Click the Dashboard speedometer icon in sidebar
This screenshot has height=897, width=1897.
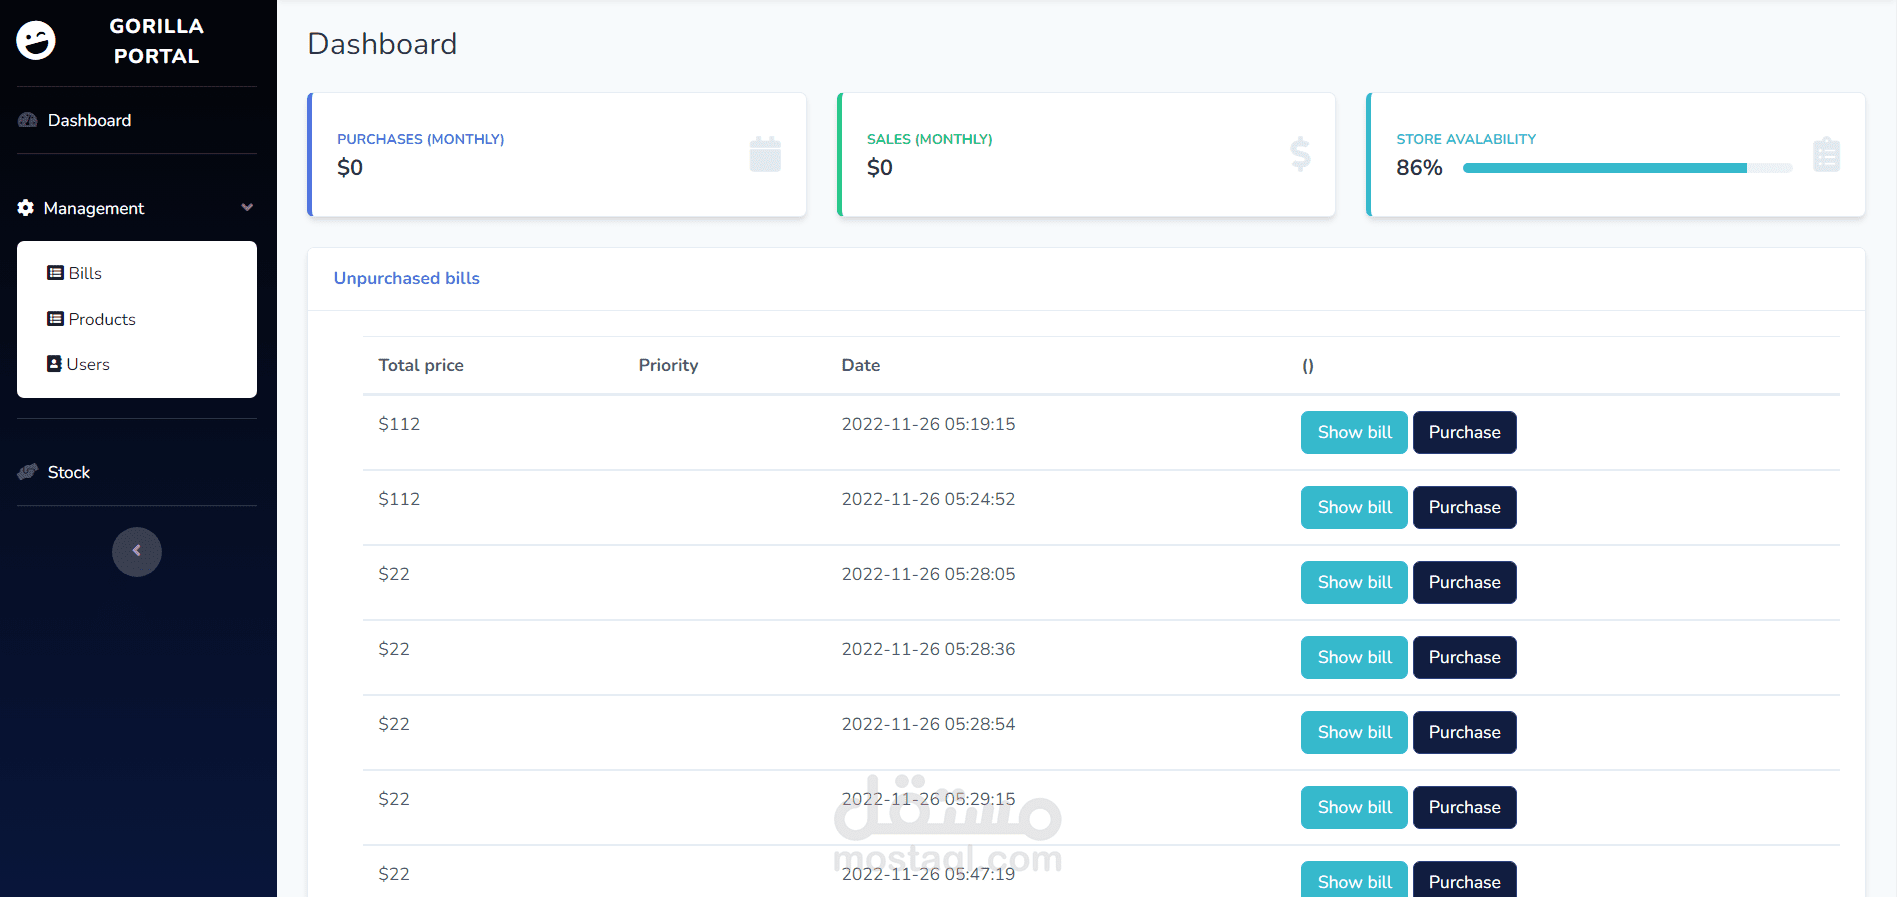pyautogui.click(x=27, y=120)
